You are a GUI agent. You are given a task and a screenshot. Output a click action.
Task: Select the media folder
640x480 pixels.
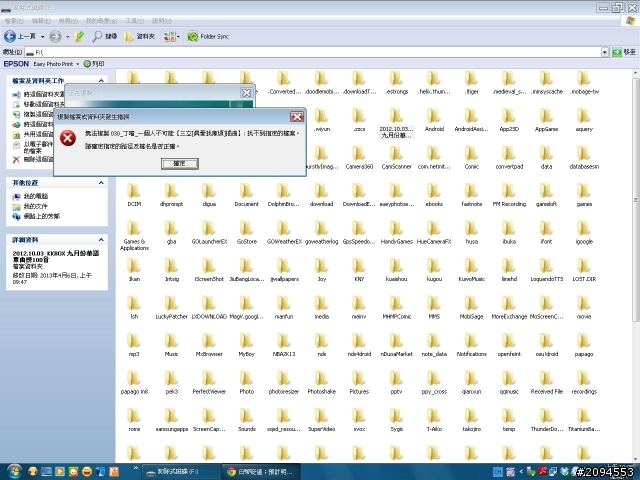point(322,308)
